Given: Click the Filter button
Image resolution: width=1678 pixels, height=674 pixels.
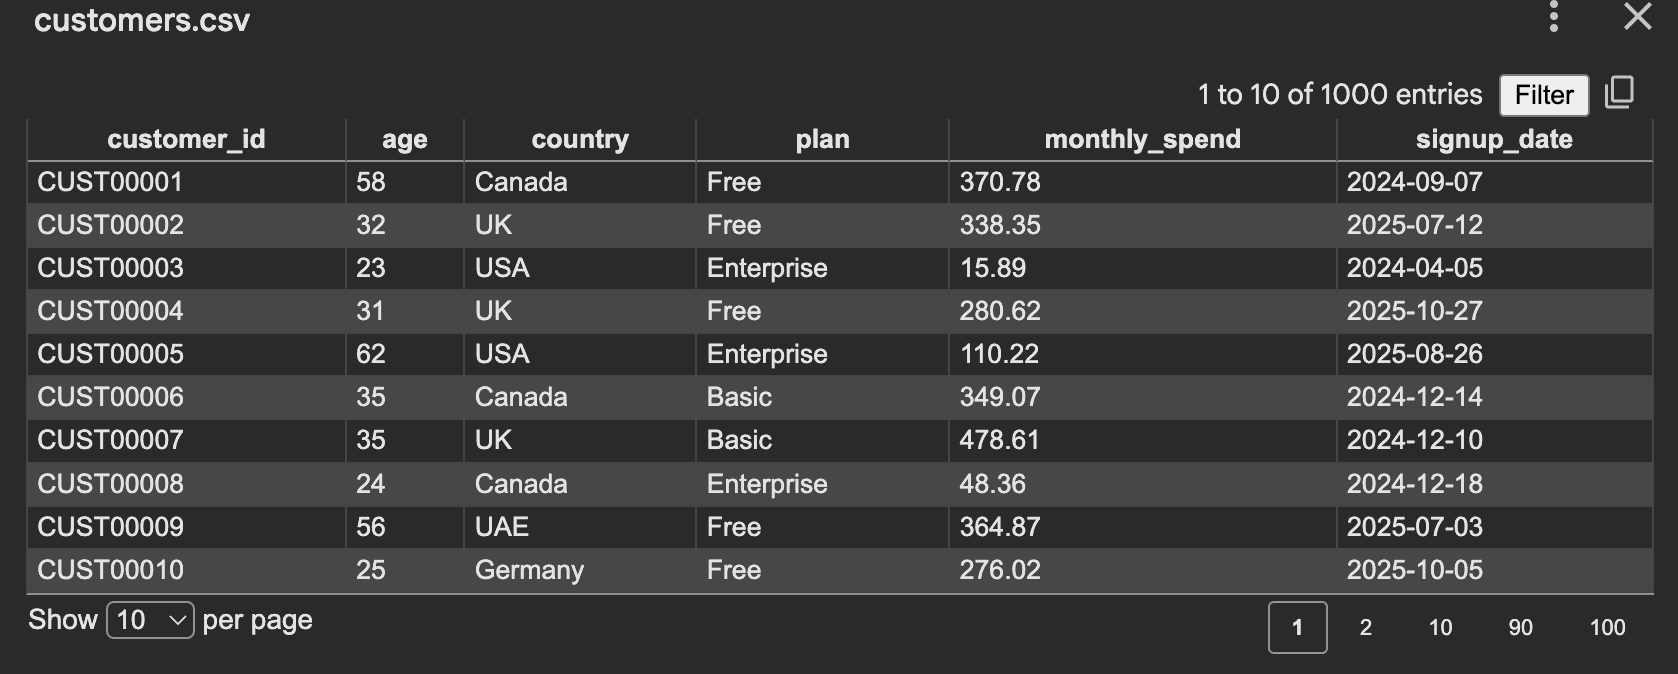Looking at the screenshot, I should coord(1543,95).
